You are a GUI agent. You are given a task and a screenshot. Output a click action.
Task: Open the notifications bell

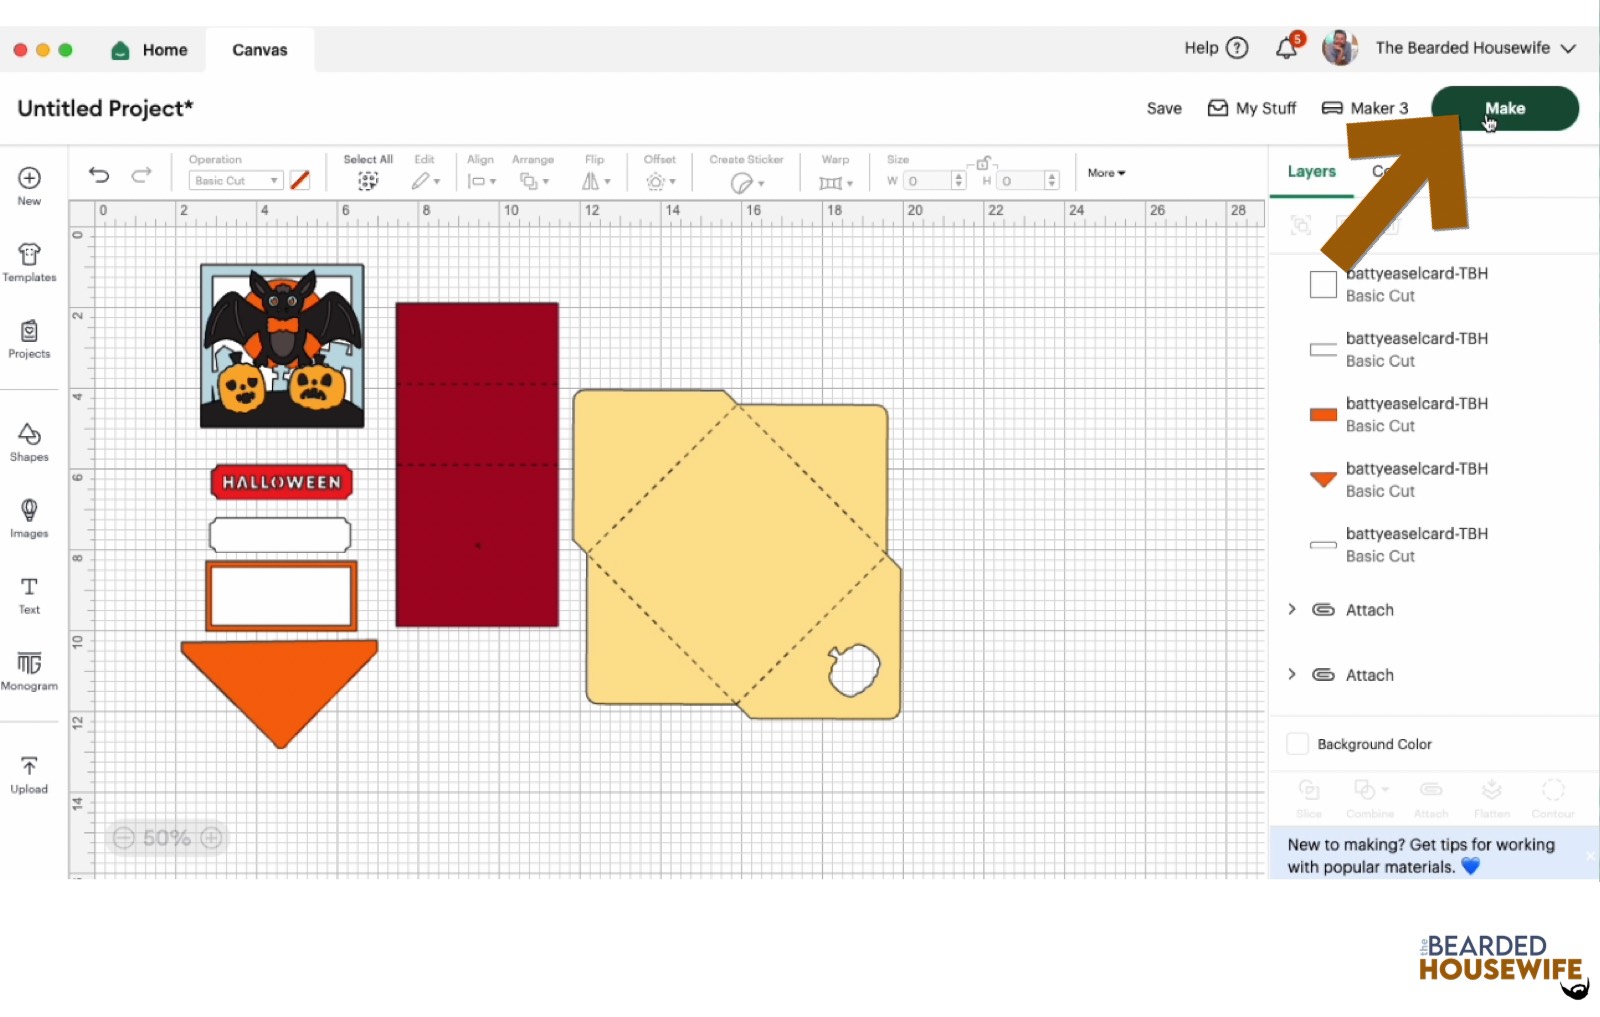click(x=1286, y=48)
